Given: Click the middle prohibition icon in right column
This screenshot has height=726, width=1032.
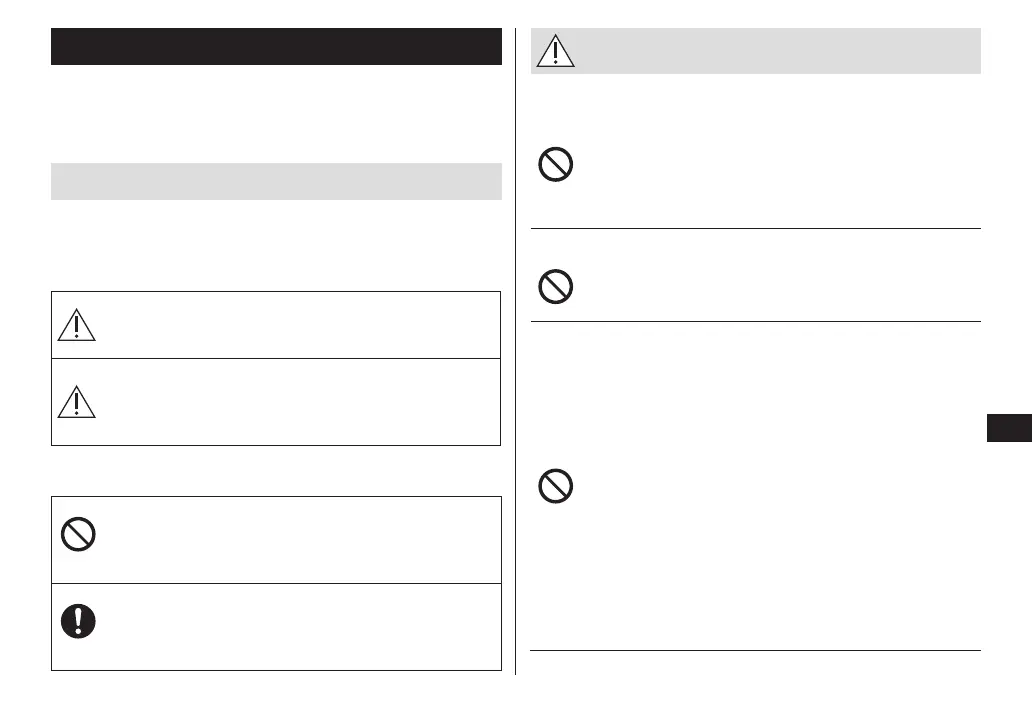Looking at the screenshot, I should [555, 288].
